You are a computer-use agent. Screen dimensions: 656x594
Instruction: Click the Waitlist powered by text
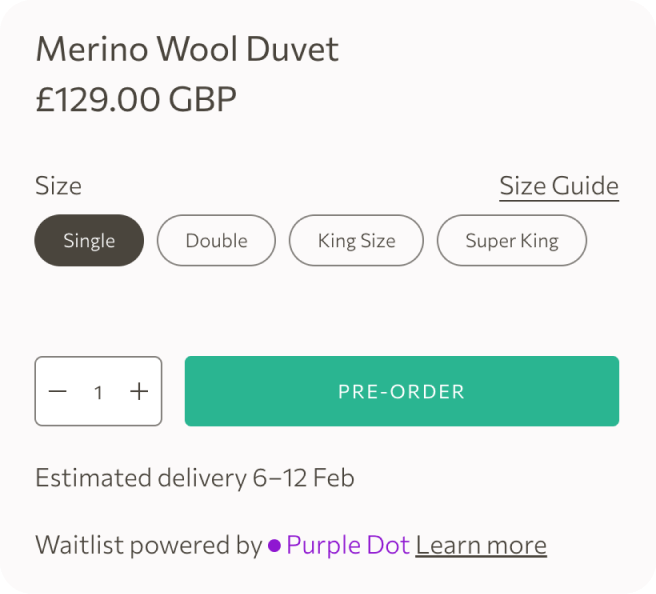pyautogui.click(x=148, y=545)
